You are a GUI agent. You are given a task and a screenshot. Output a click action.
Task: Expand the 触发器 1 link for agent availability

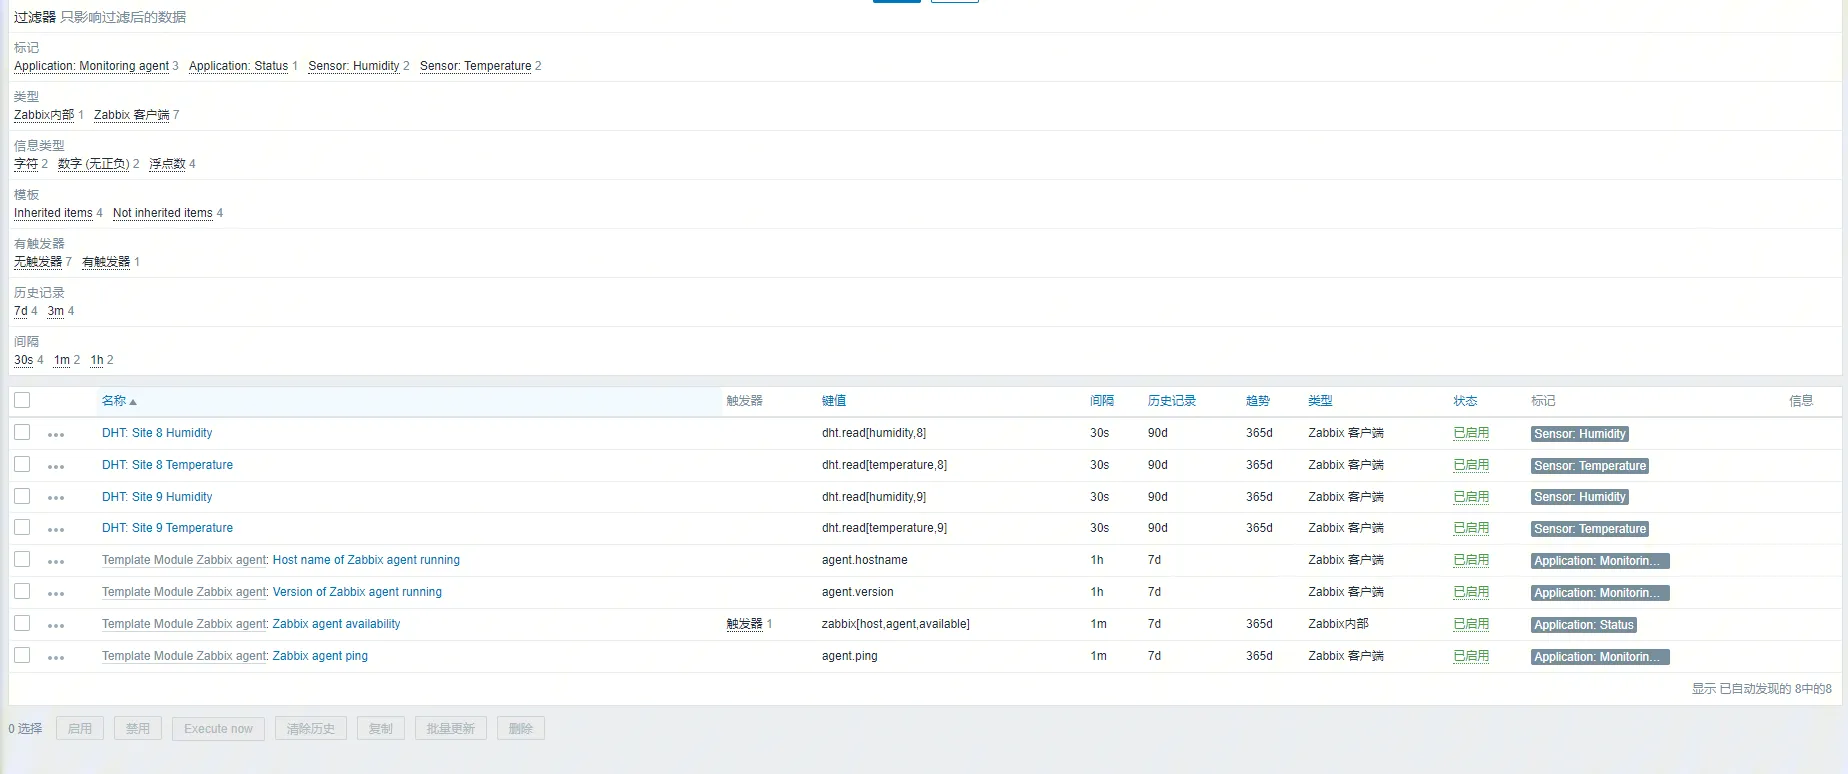[744, 624]
